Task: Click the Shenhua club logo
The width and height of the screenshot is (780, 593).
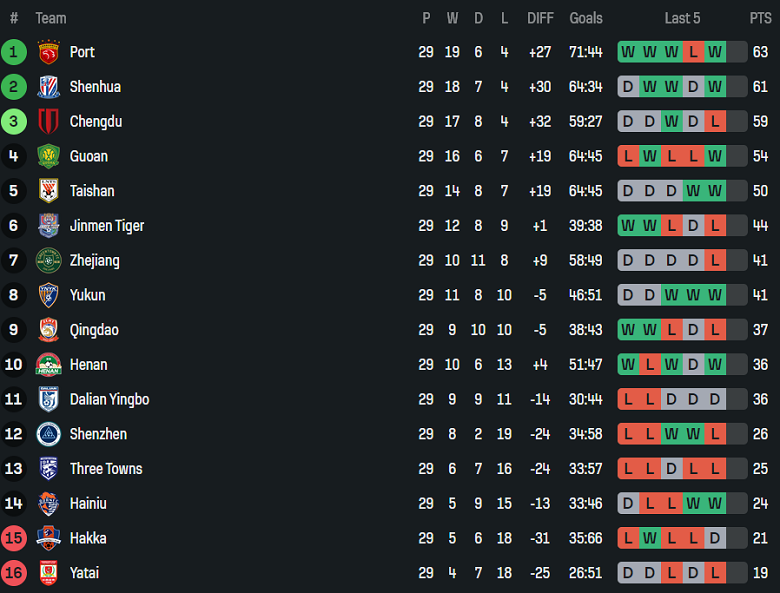Action: point(48,87)
